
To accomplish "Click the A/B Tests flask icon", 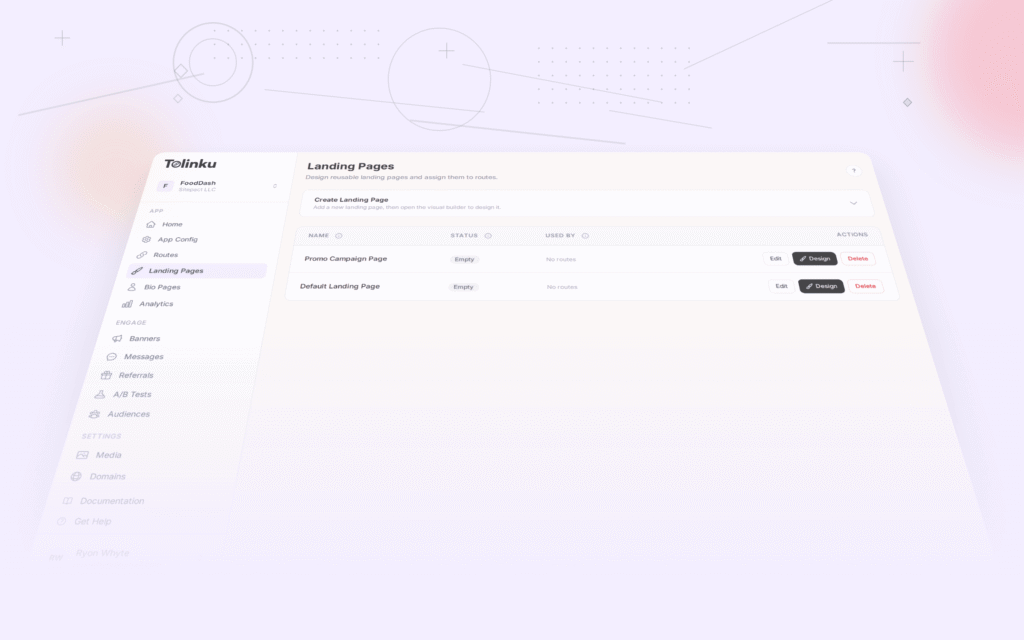I will pos(100,394).
